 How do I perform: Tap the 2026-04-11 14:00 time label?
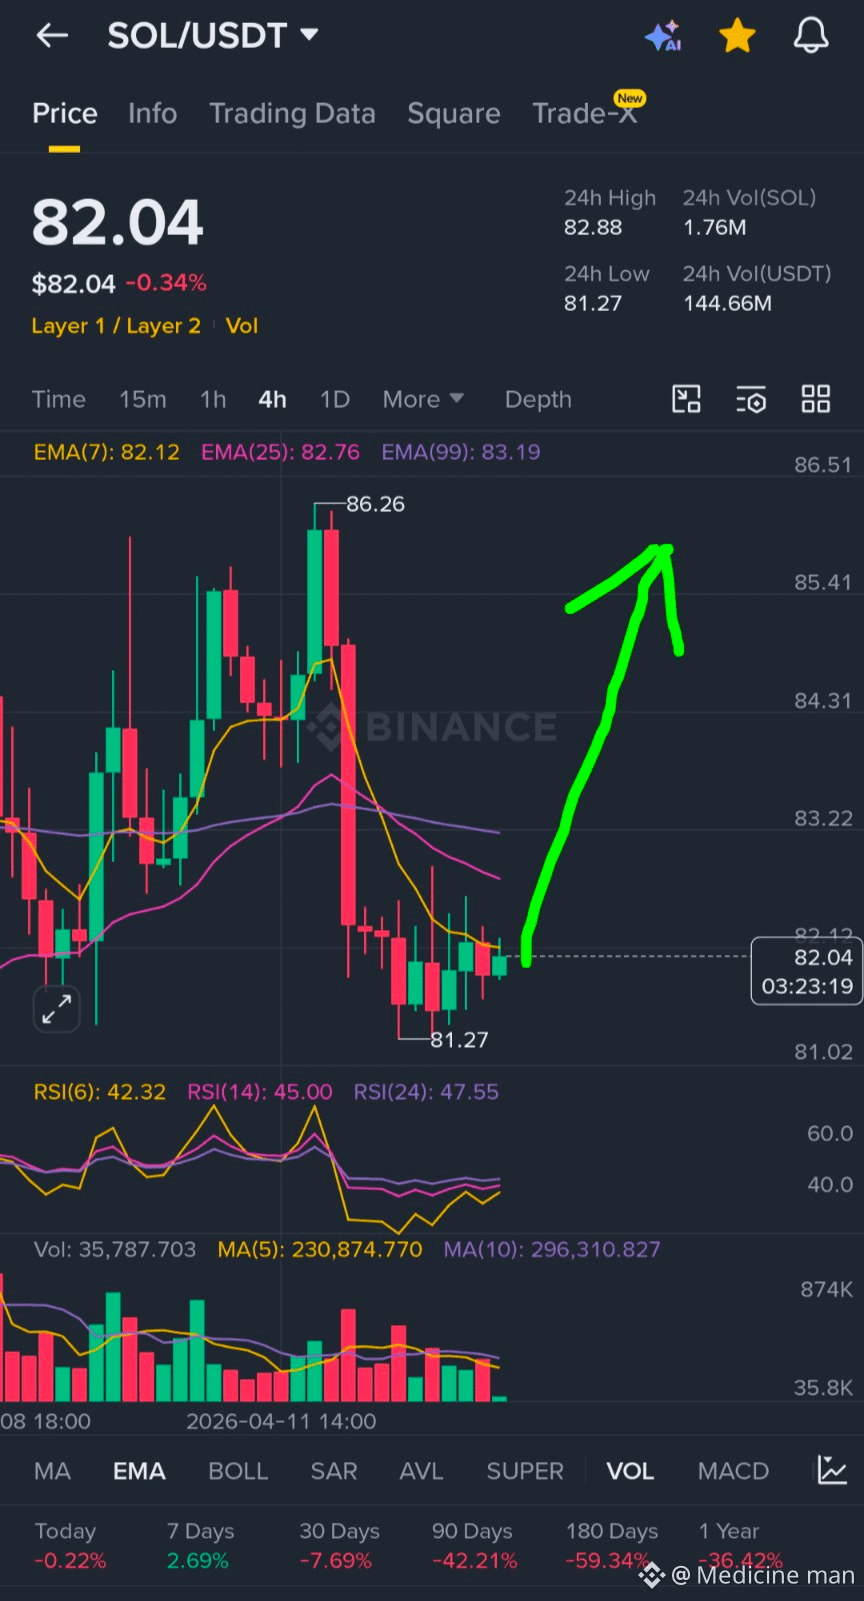(281, 1421)
